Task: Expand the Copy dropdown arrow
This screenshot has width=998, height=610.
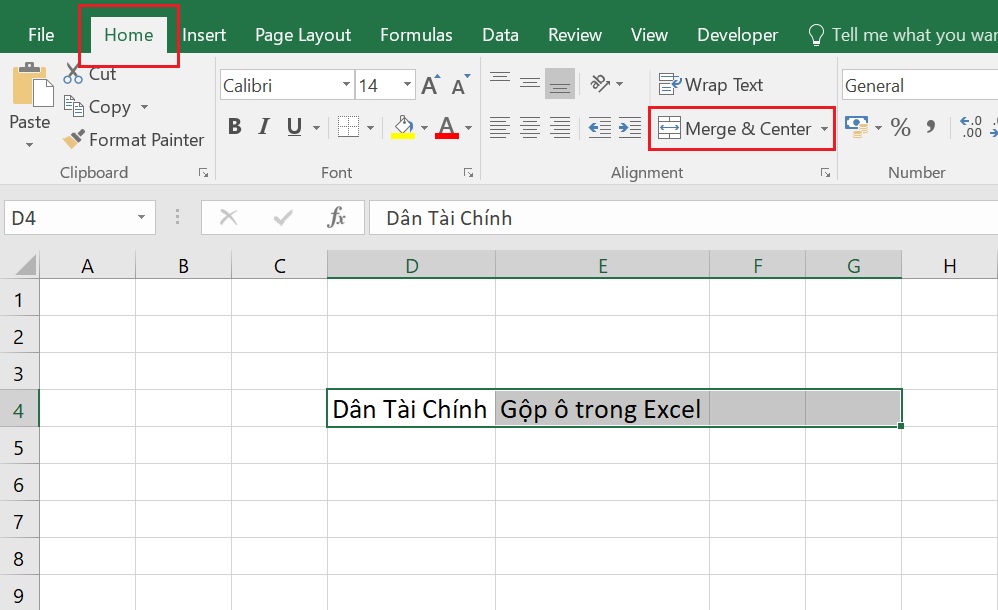Action: [x=144, y=107]
